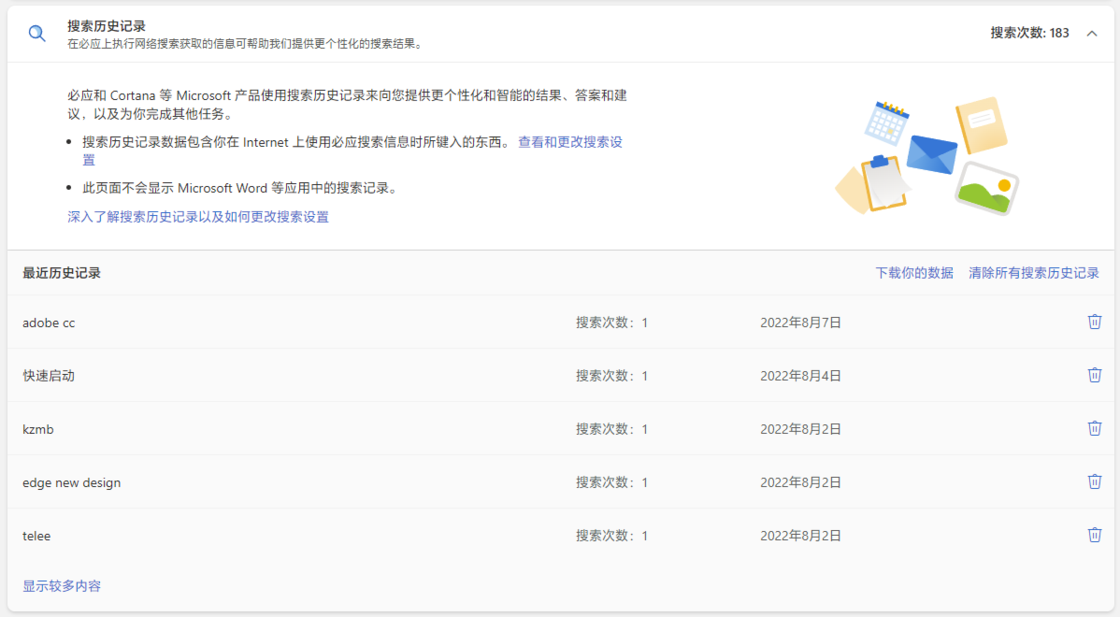Click the 搜索次数: 183 counter in header
Image resolution: width=1120 pixels, height=617 pixels.
[1029, 33]
